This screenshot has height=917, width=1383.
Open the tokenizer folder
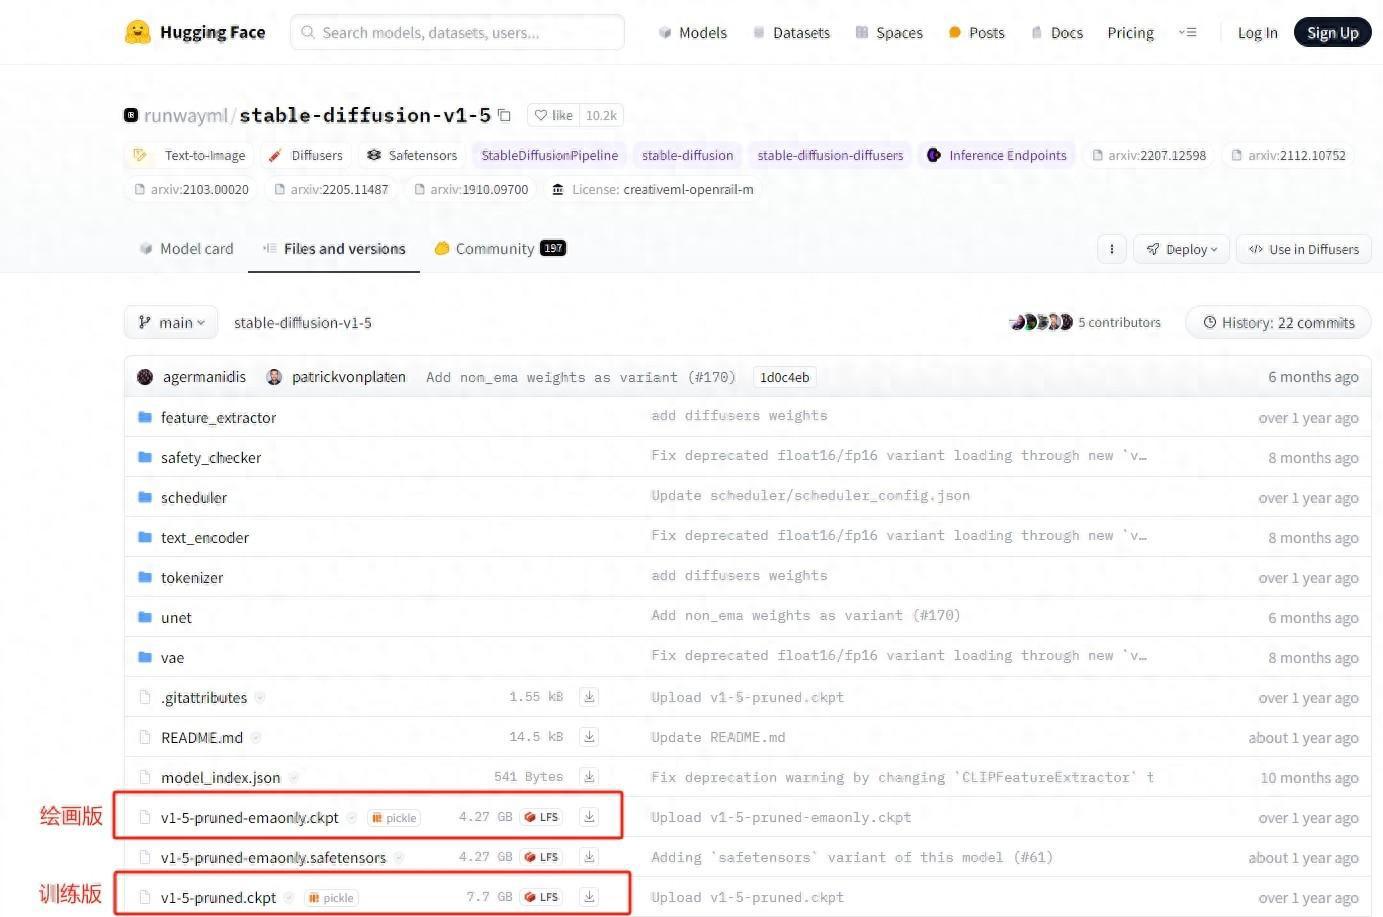(192, 577)
